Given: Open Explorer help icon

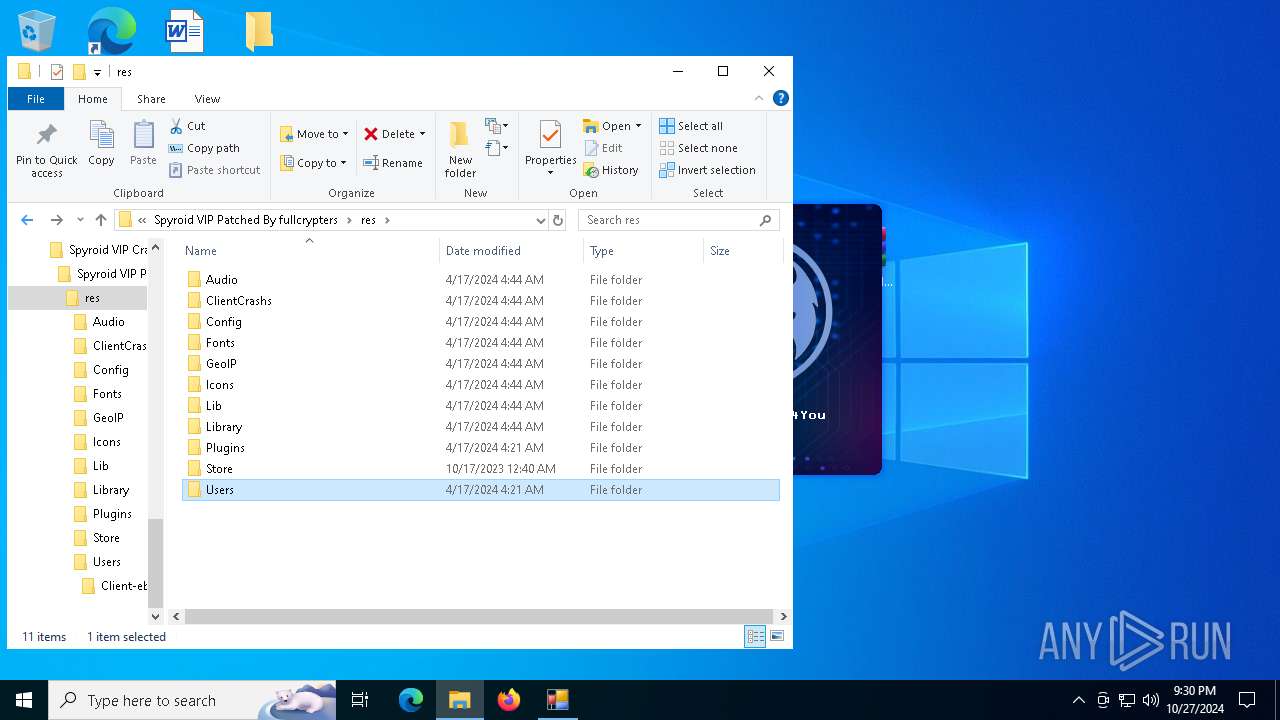Looking at the screenshot, I should (x=781, y=98).
